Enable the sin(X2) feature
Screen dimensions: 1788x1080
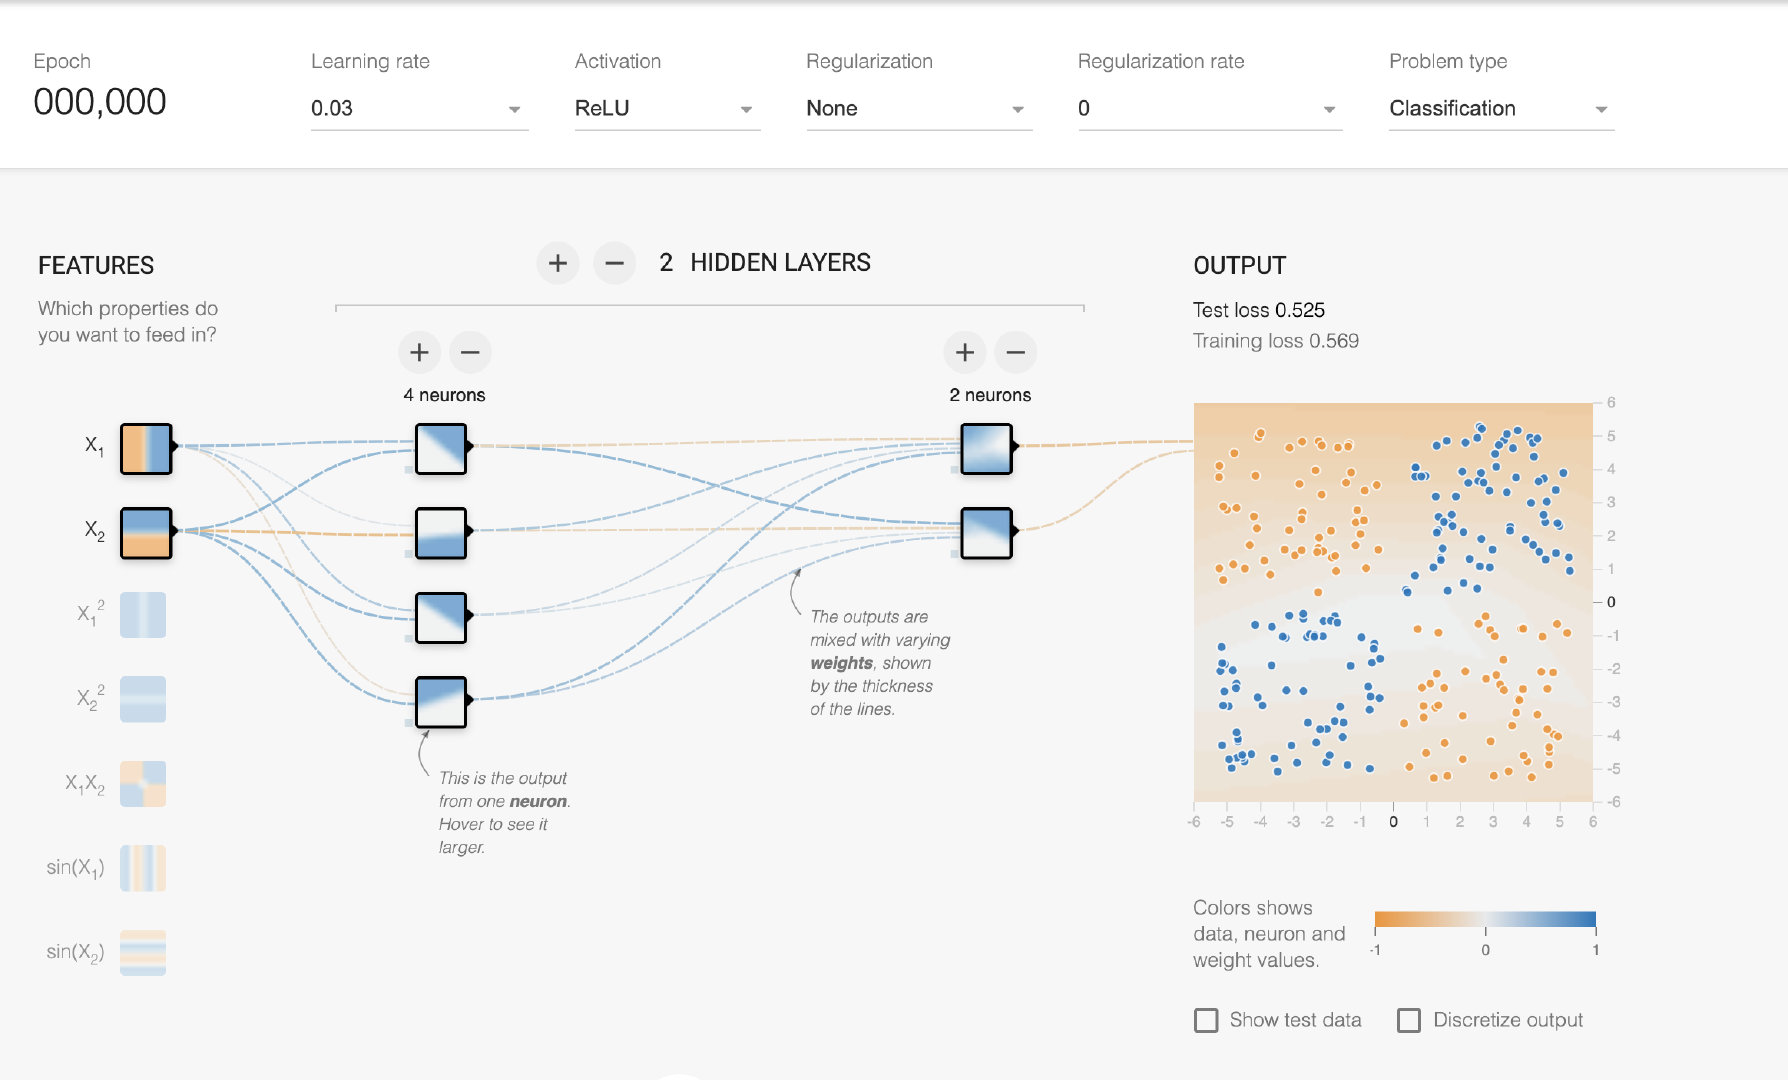[143, 952]
